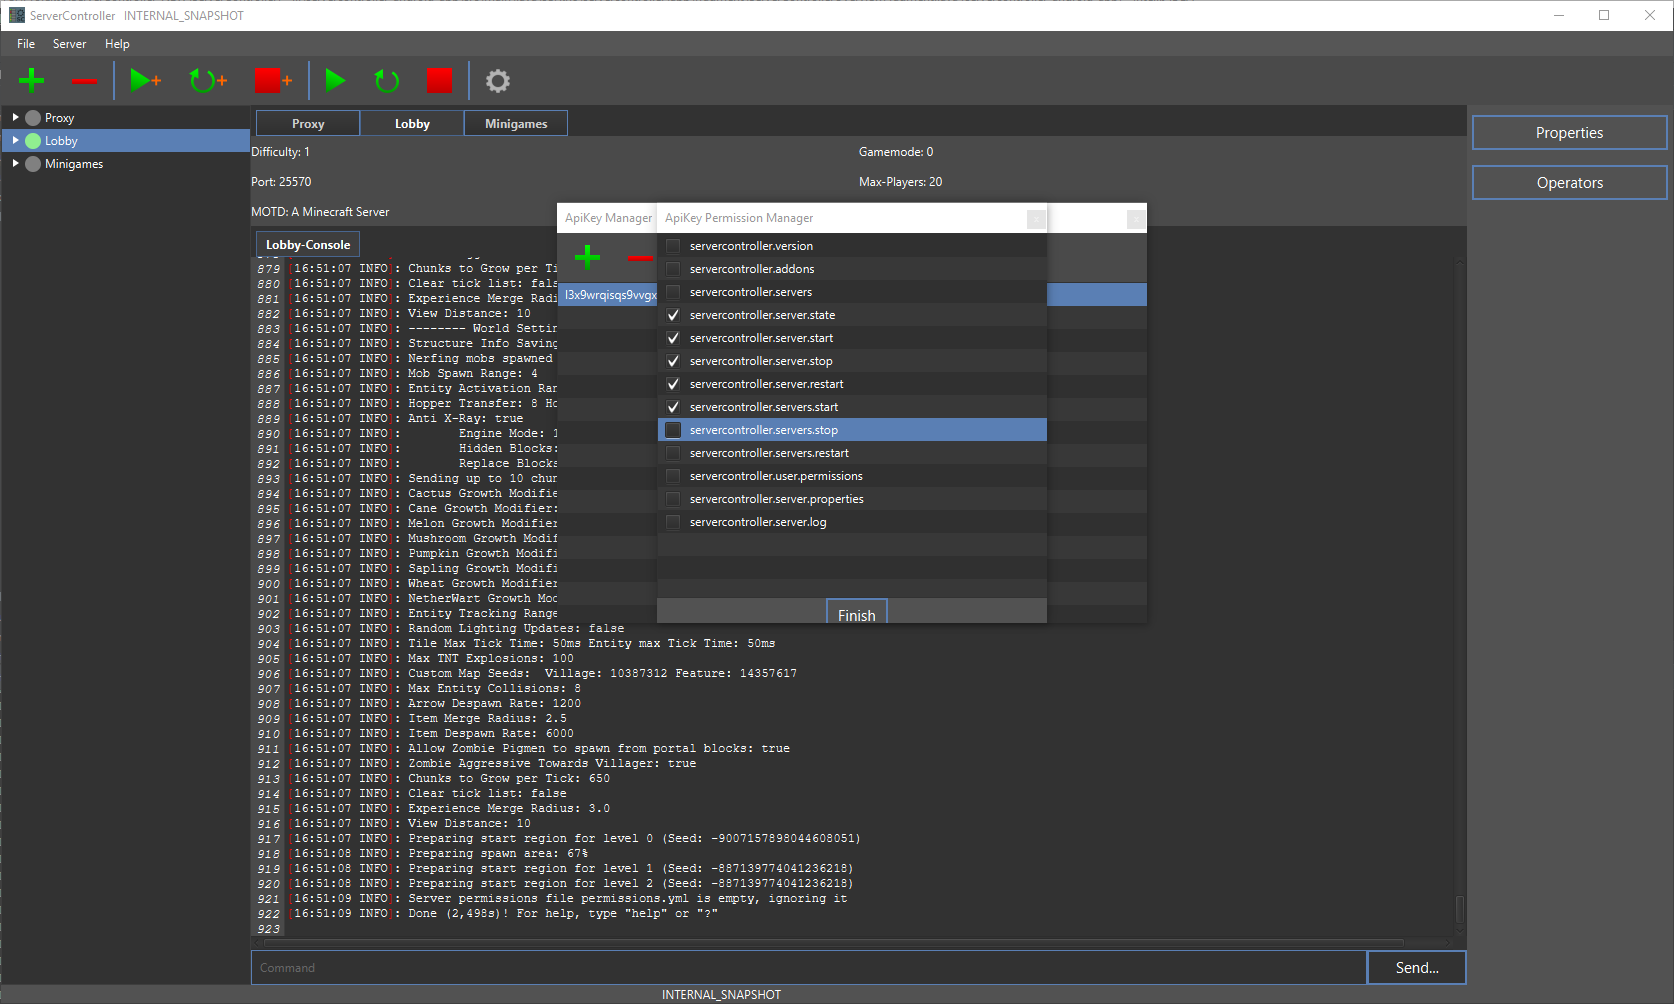Image resolution: width=1674 pixels, height=1004 pixels.
Task: Click INTERNAL_SNAPSHOT in the status bar
Action: (721, 995)
